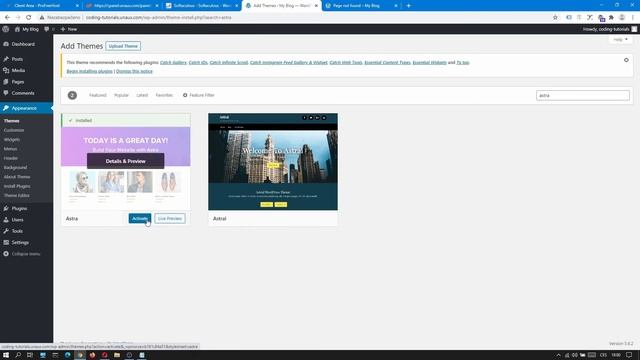Open Howdy coding tutorials profile menu

pyautogui.click(x=610, y=29)
